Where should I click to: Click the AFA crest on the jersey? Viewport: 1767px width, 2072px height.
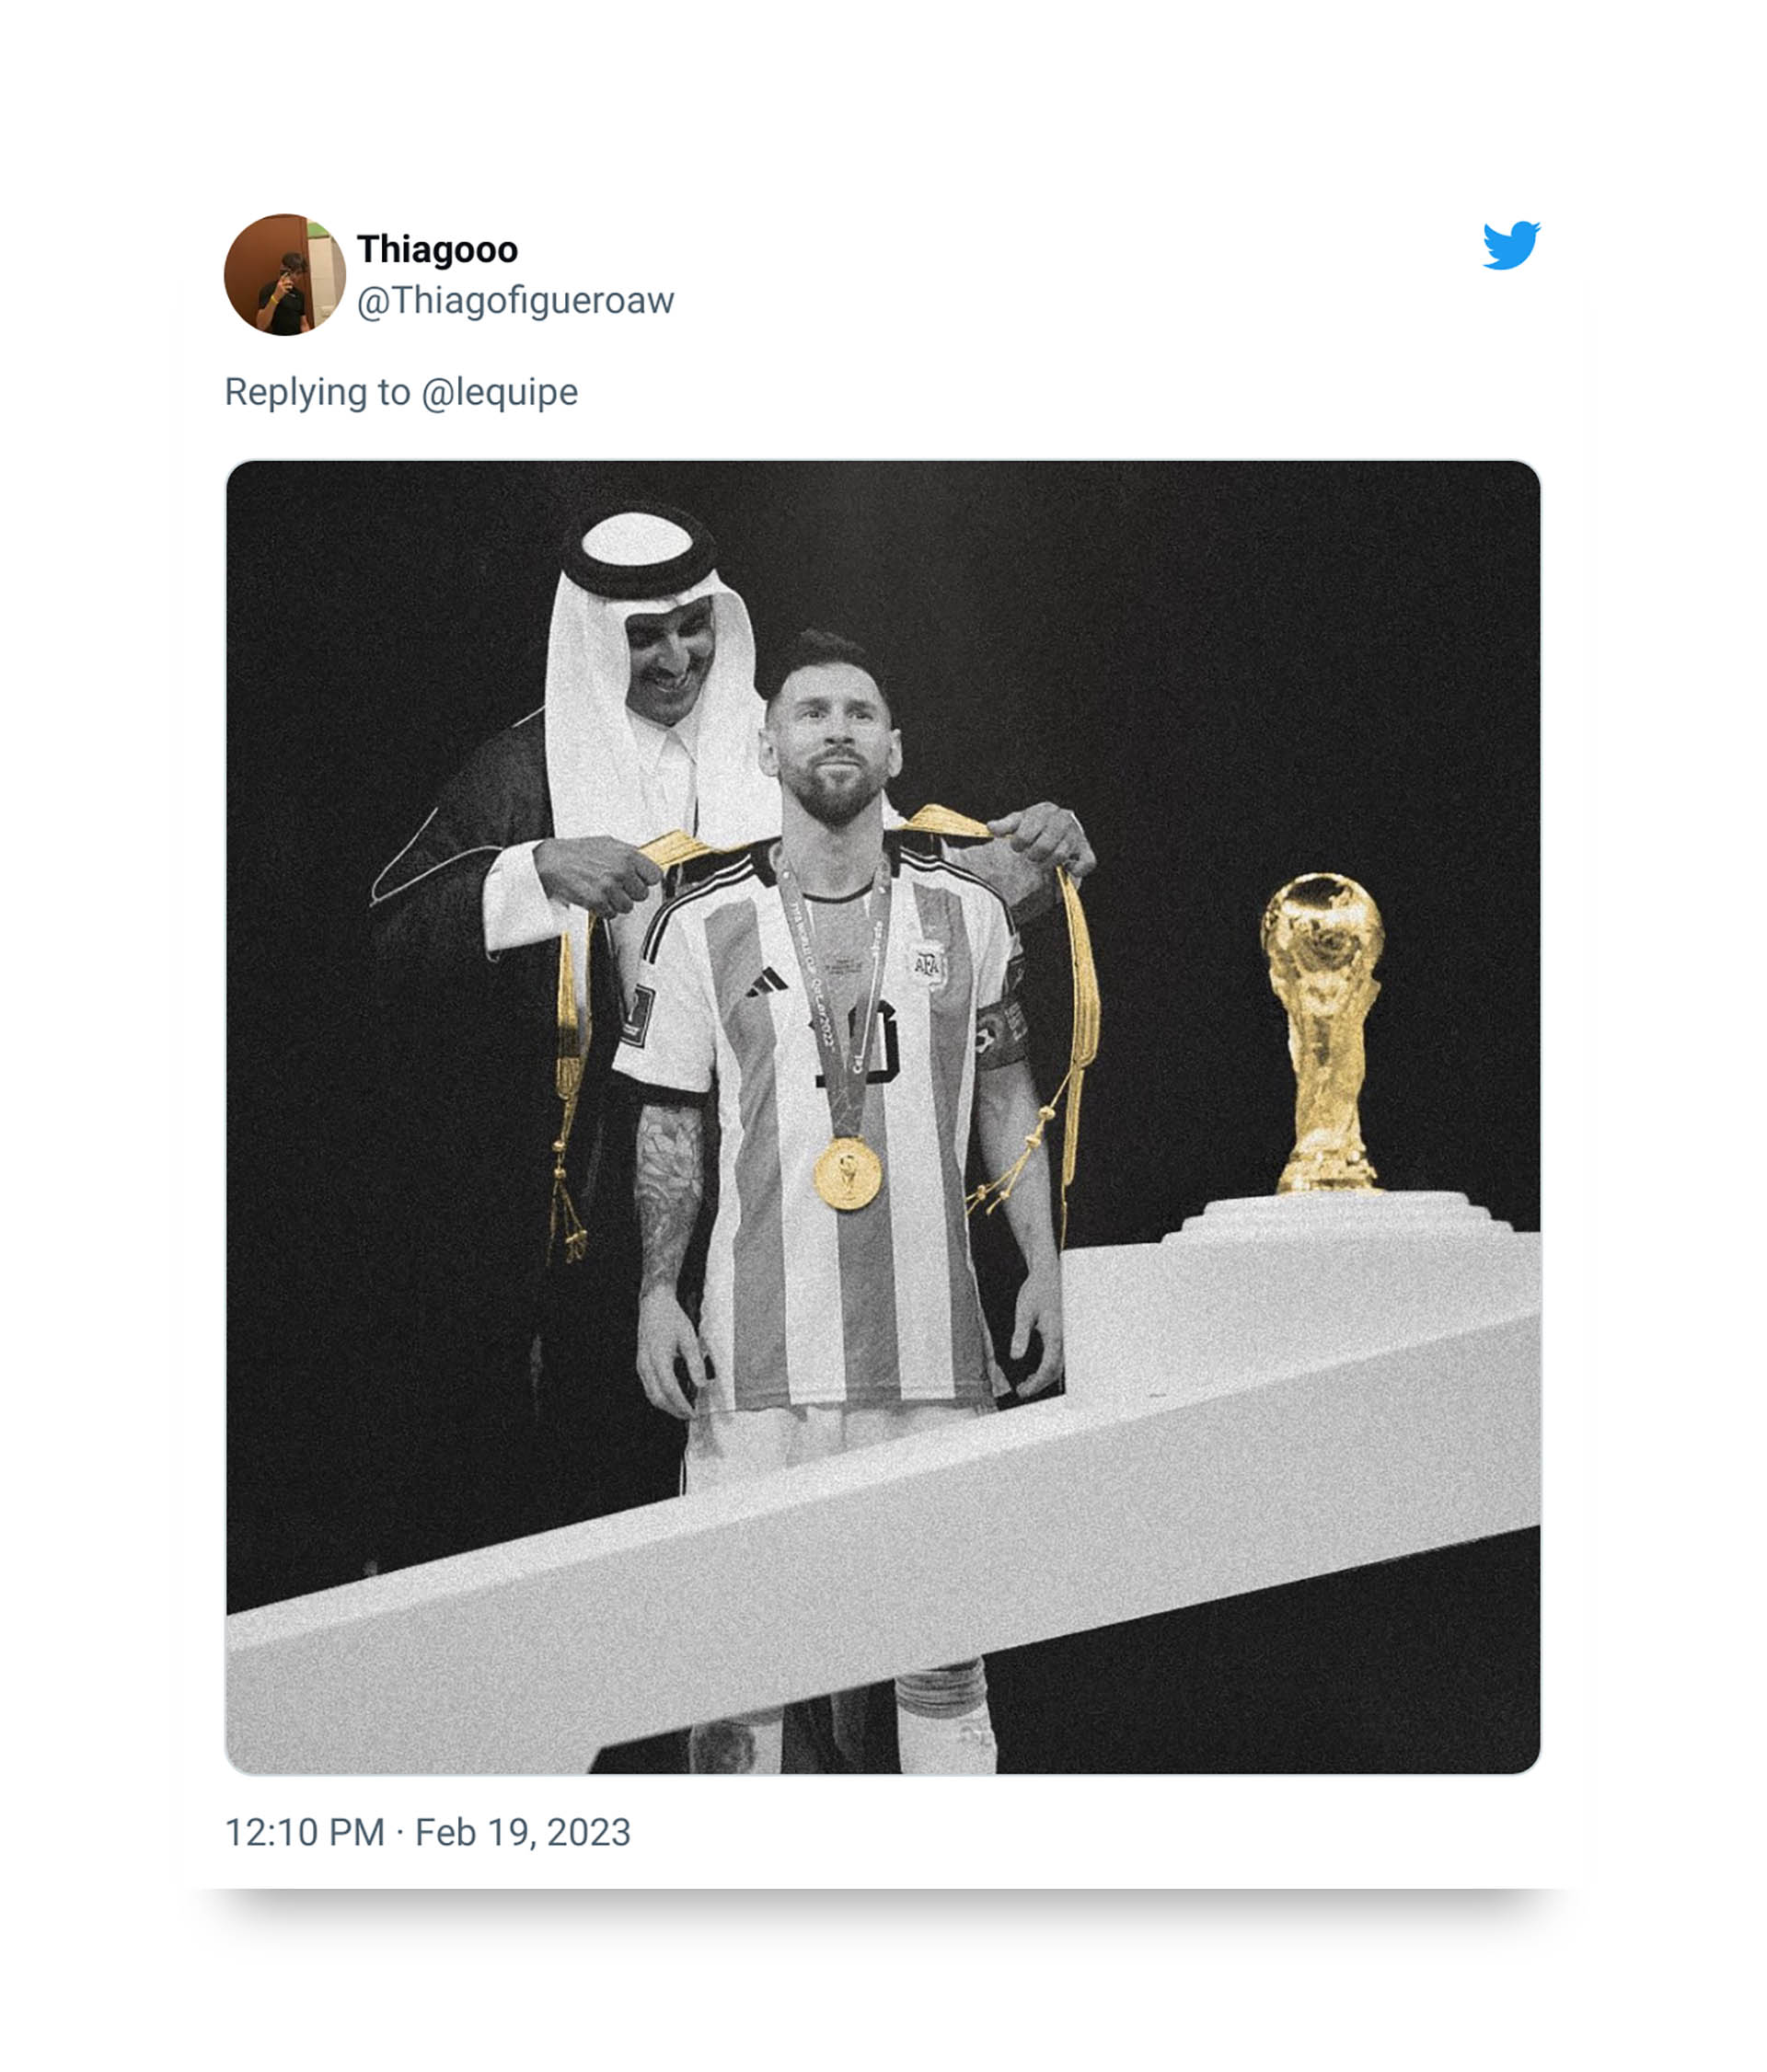pos(926,963)
